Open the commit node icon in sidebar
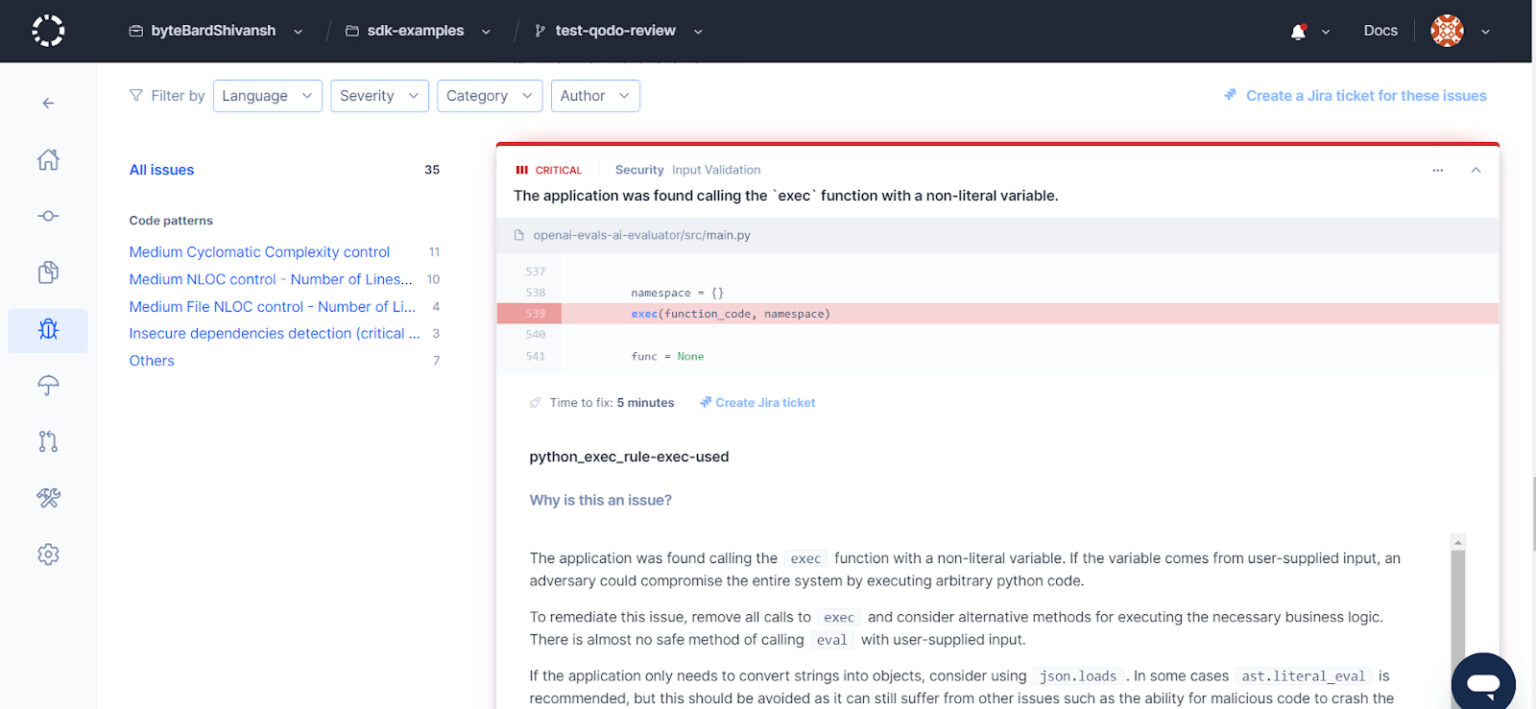 [47, 215]
